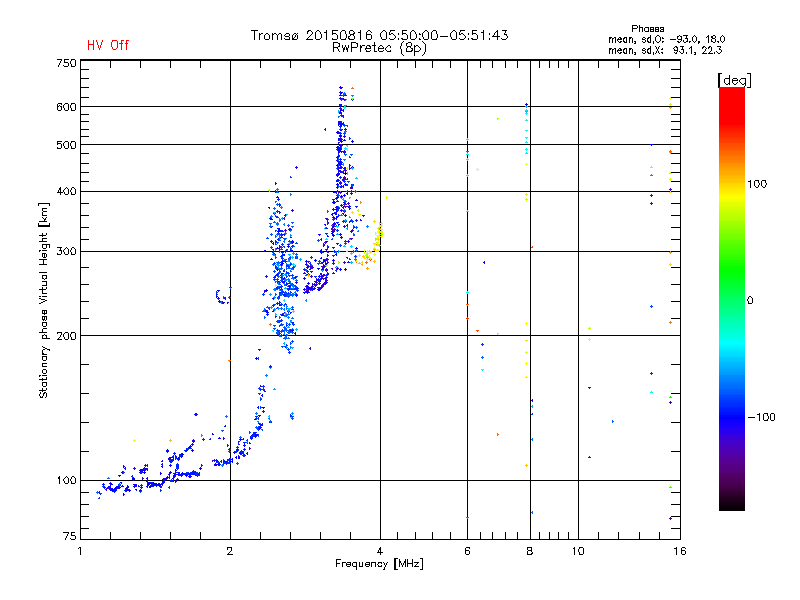Click the colorbar 100 tick label

click(757, 184)
